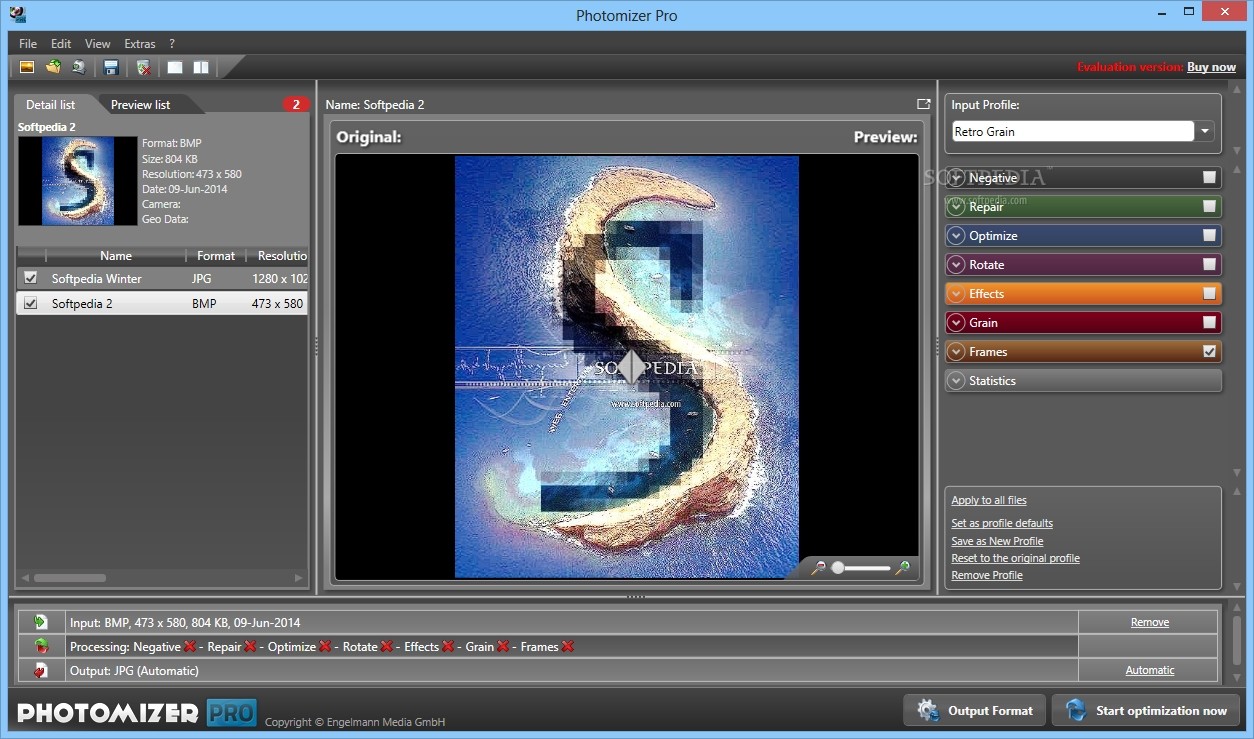Click the Input row file icon

[x=41, y=622]
